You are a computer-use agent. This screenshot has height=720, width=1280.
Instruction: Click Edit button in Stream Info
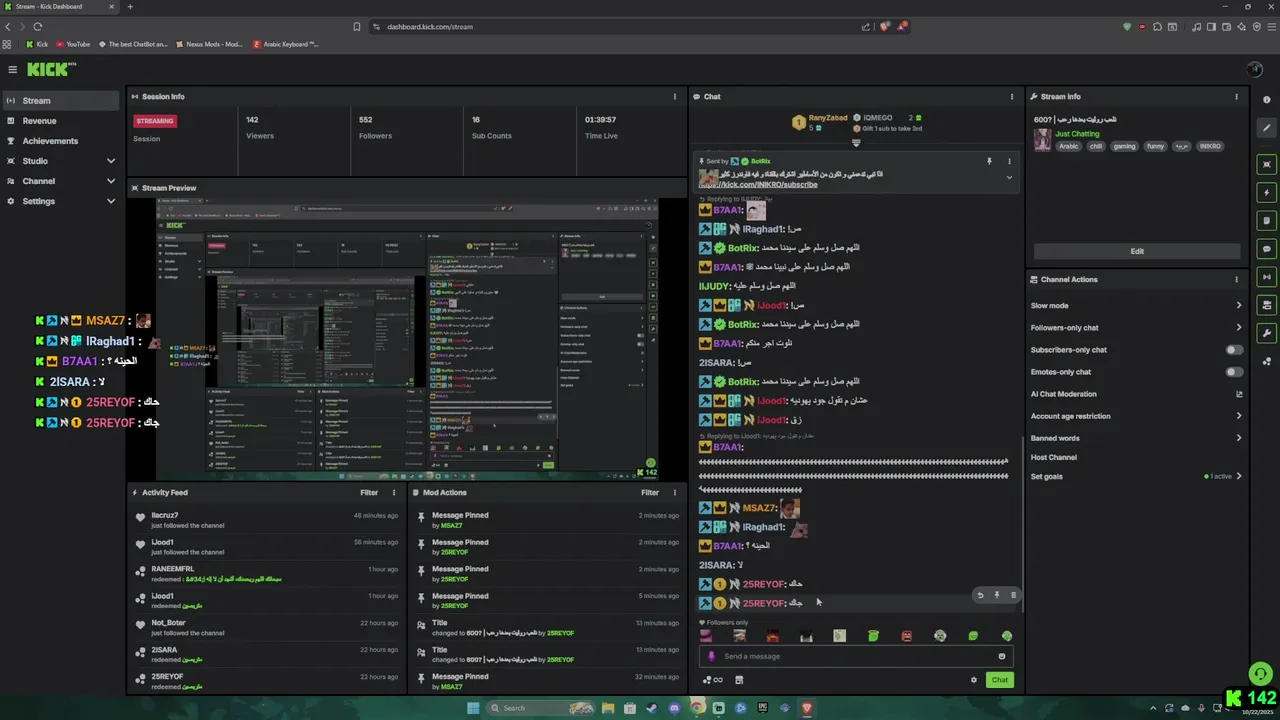click(1137, 251)
